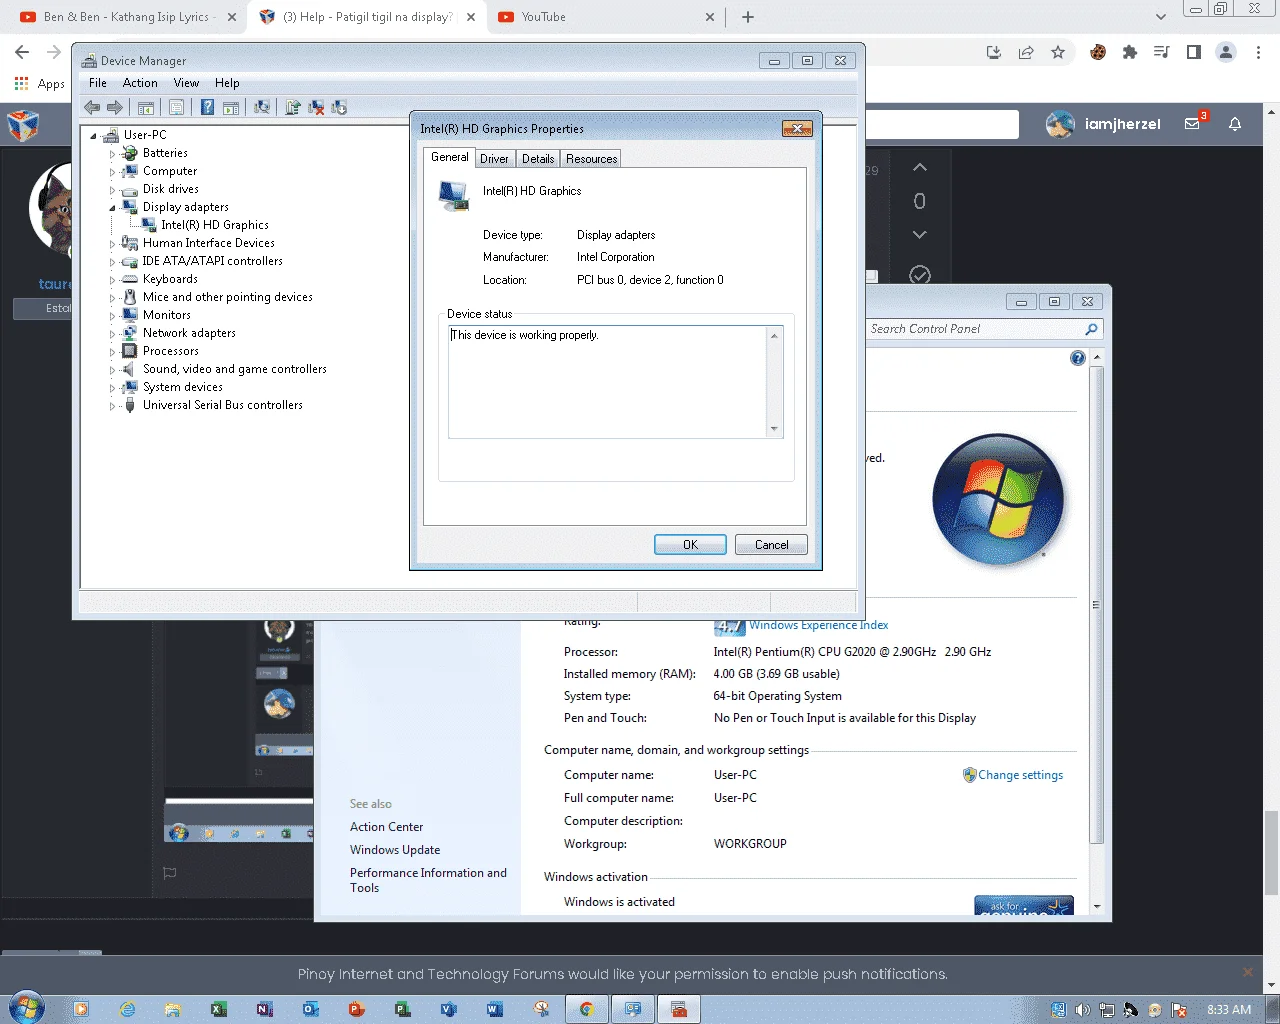The width and height of the screenshot is (1280, 1024).
Task: Click Control Panel help question mark icon
Action: pyautogui.click(x=1078, y=358)
